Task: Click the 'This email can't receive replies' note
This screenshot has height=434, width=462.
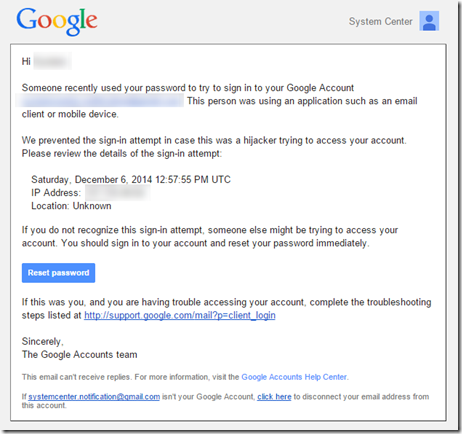Action: click(185, 377)
